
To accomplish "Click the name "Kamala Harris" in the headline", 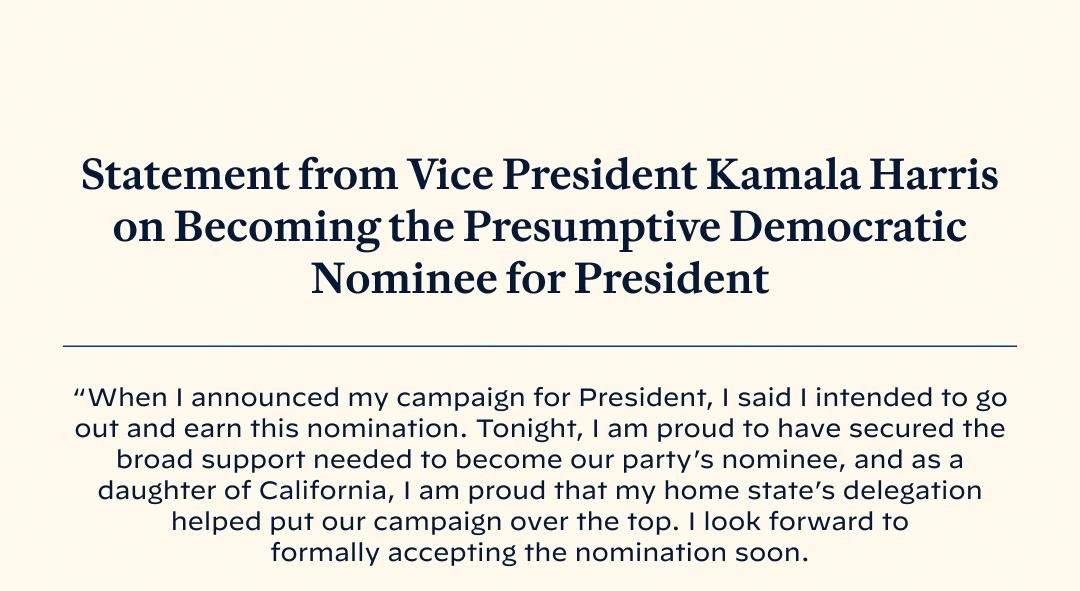I will [x=853, y=177].
